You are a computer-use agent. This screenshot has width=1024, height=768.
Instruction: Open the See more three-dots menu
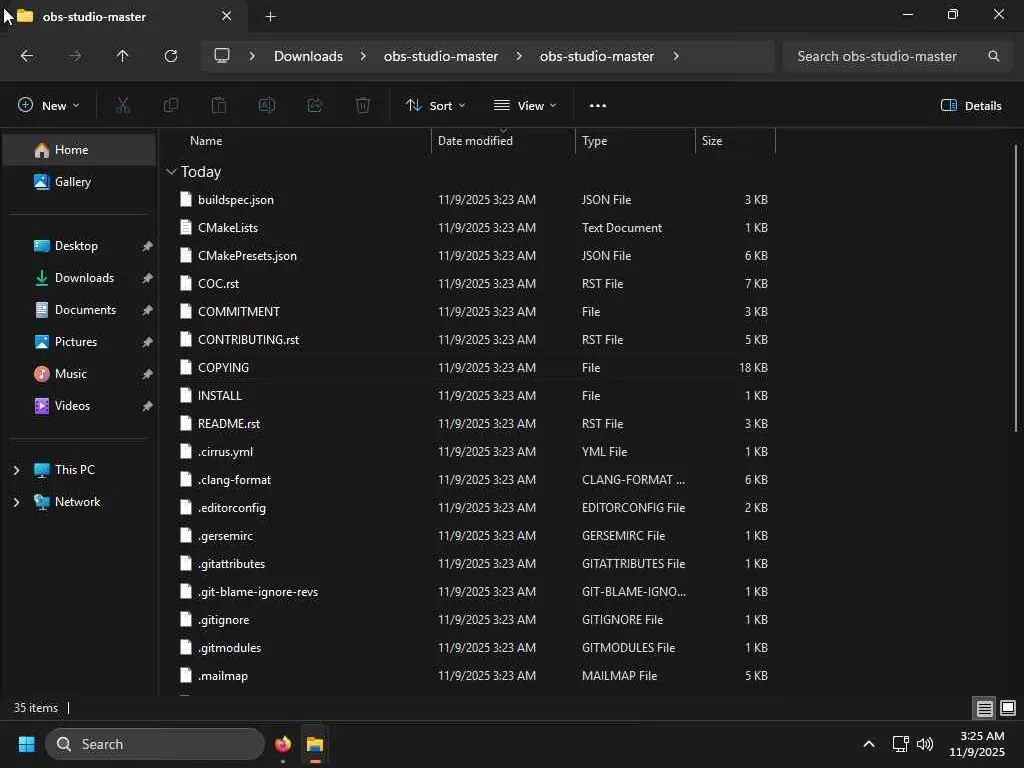coord(598,106)
